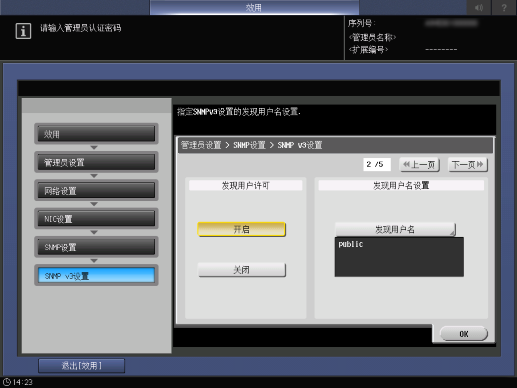Click 退出[效用] to exit utility
This screenshot has width=517, height=388.
[x=82, y=366]
